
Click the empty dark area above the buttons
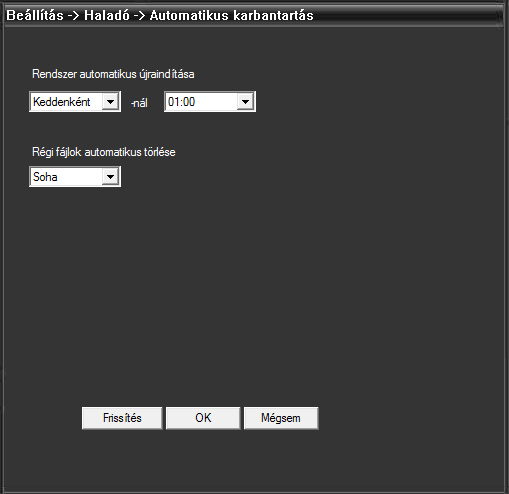253,293
